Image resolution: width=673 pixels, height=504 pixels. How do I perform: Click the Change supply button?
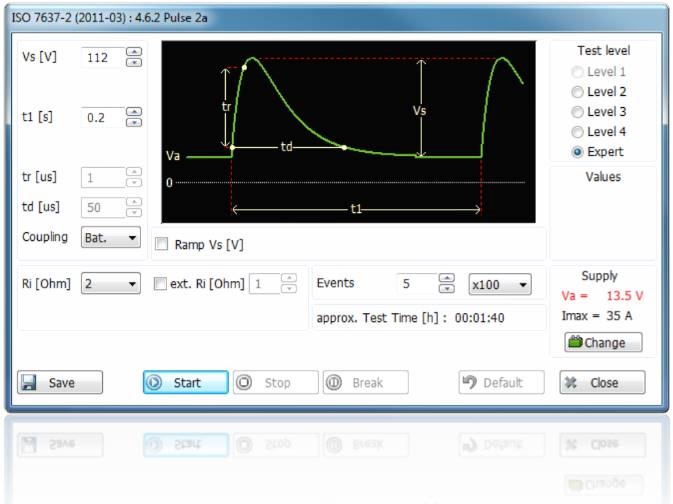(x=603, y=342)
